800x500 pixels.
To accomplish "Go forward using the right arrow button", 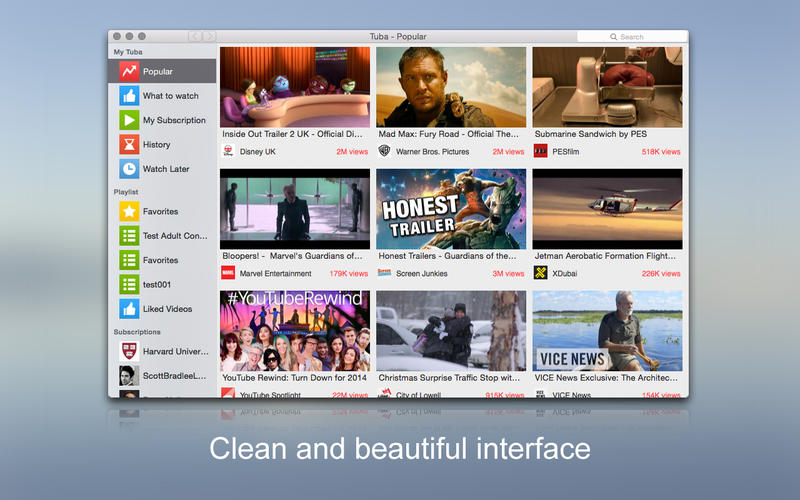I will [x=209, y=37].
